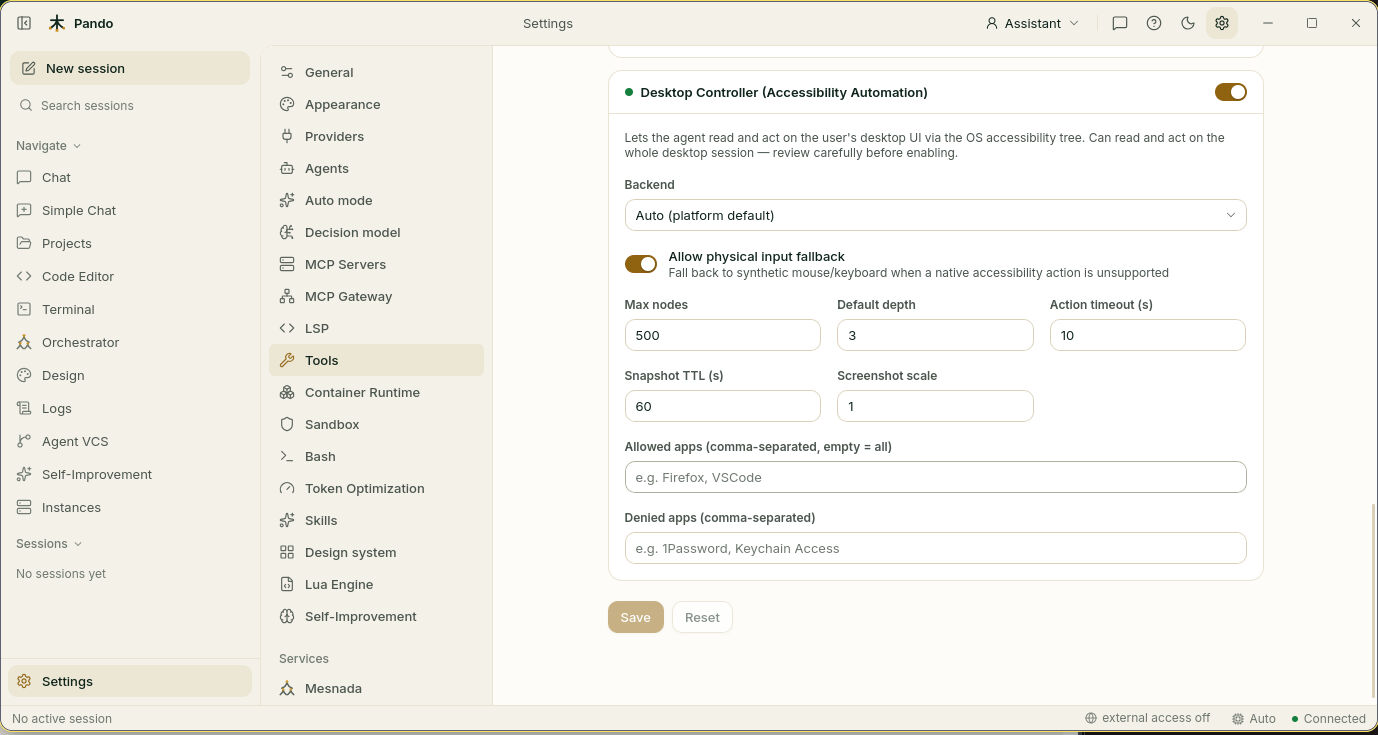Switch theme with the moon icon
The height and width of the screenshot is (735, 1378).
tap(1188, 23)
